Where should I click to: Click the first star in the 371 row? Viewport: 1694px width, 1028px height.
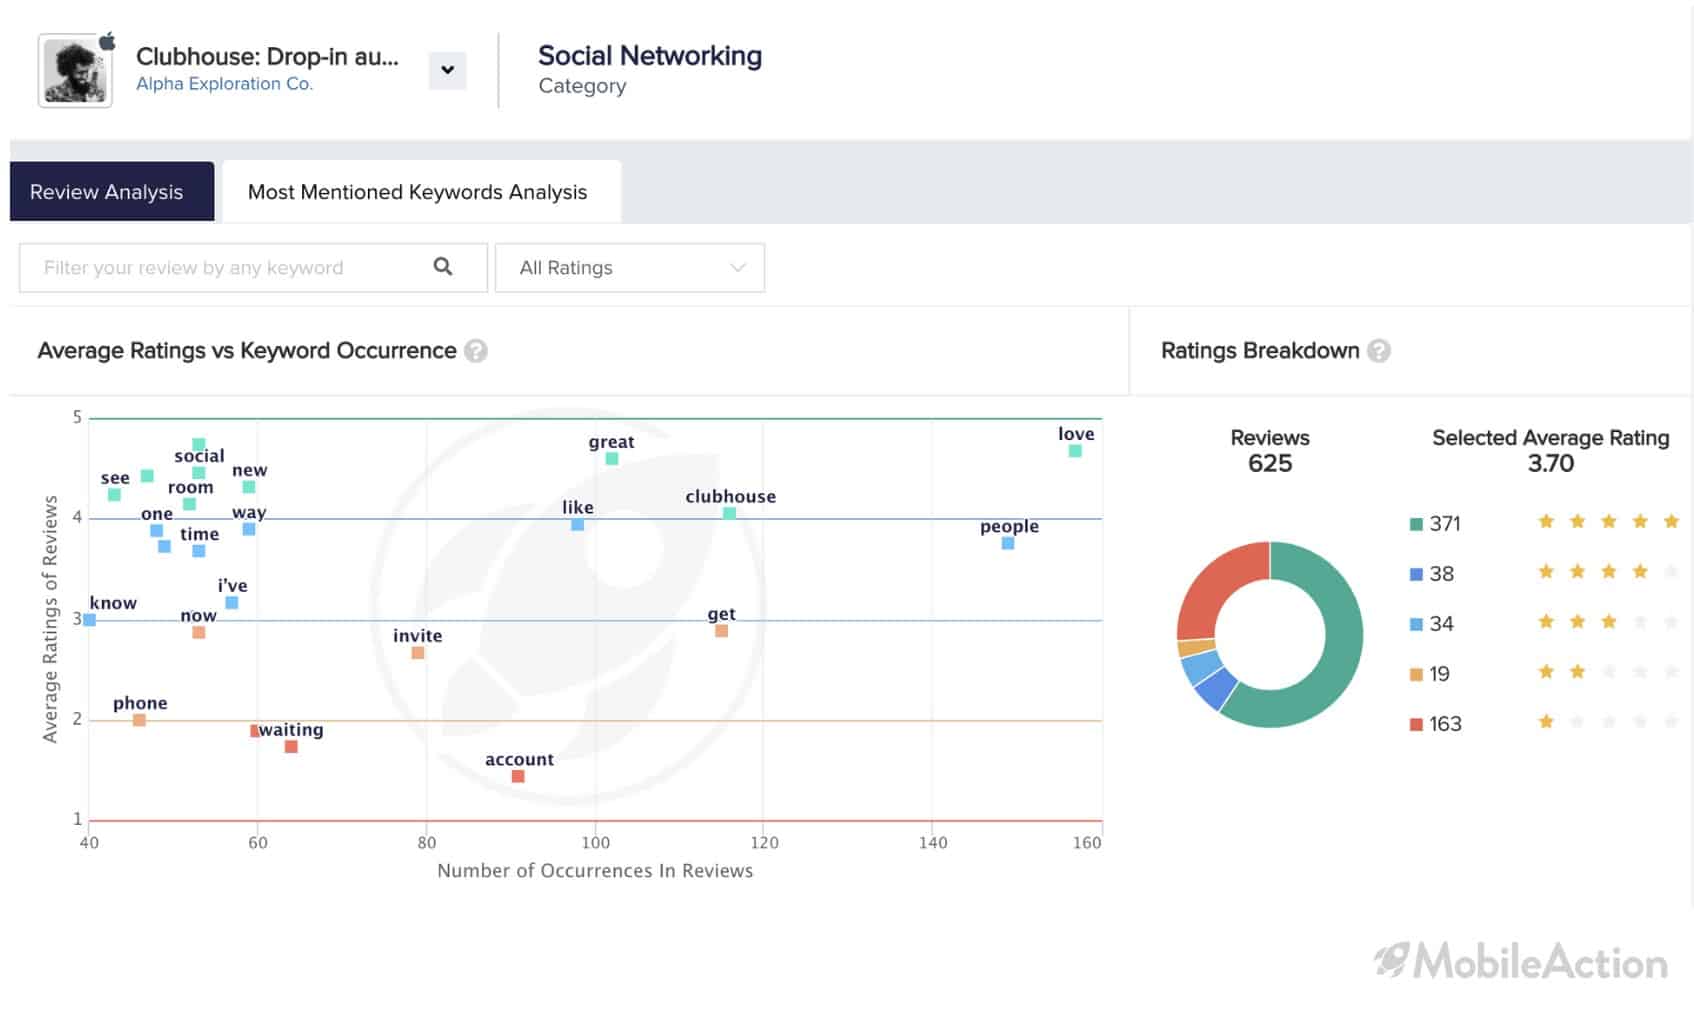[x=1546, y=521]
